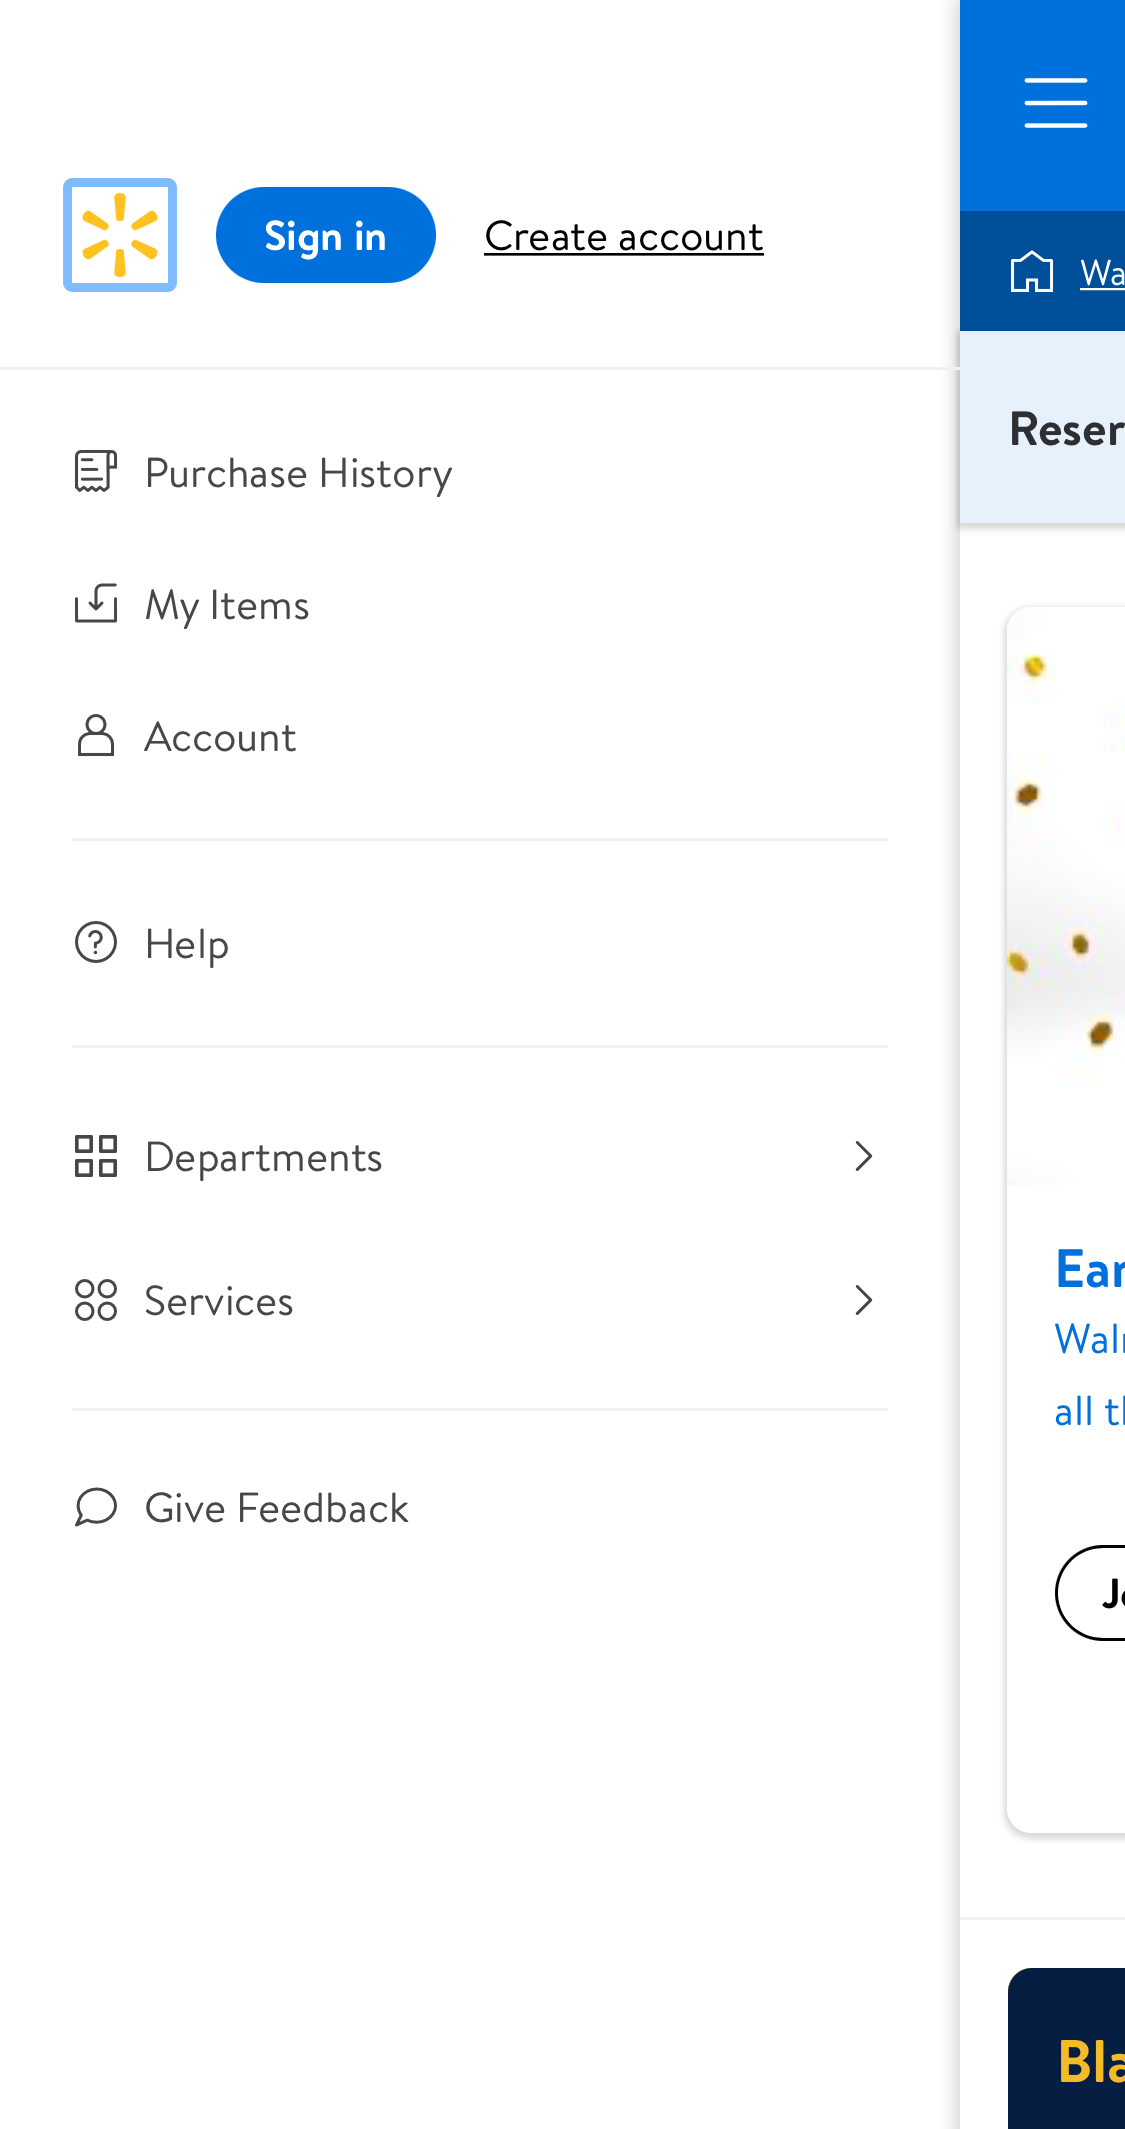Select My Items from the menu
The image size is (1125, 2129).
(227, 604)
